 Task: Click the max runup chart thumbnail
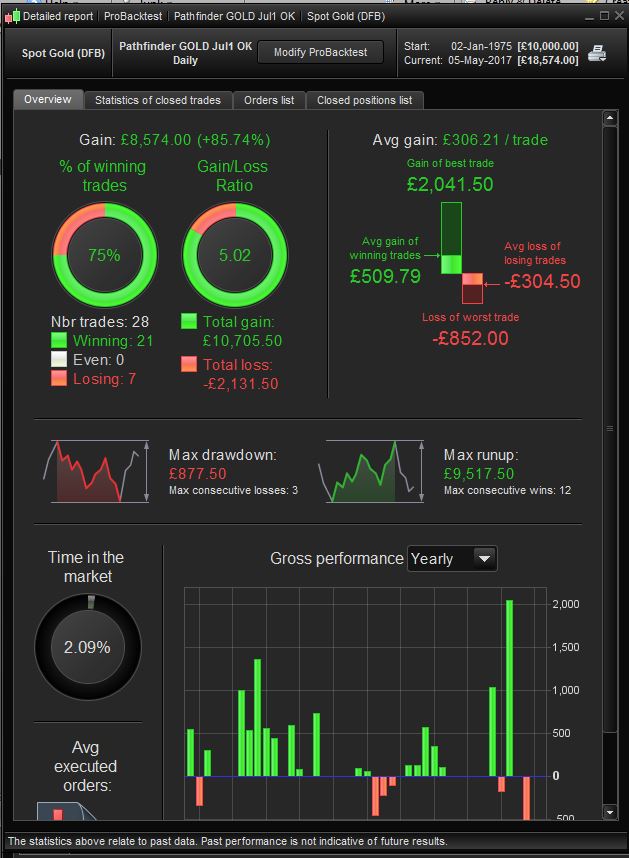pyautogui.click(x=371, y=471)
